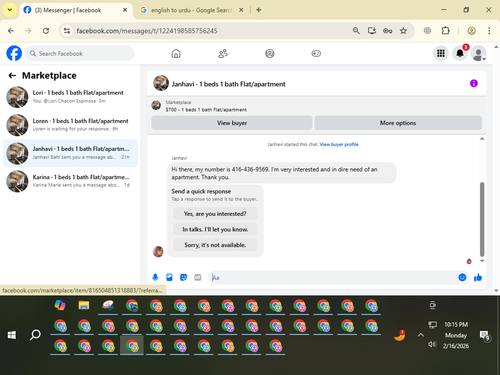Click the Search Facebook field
500x375 pixels.
tap(80, 53)
